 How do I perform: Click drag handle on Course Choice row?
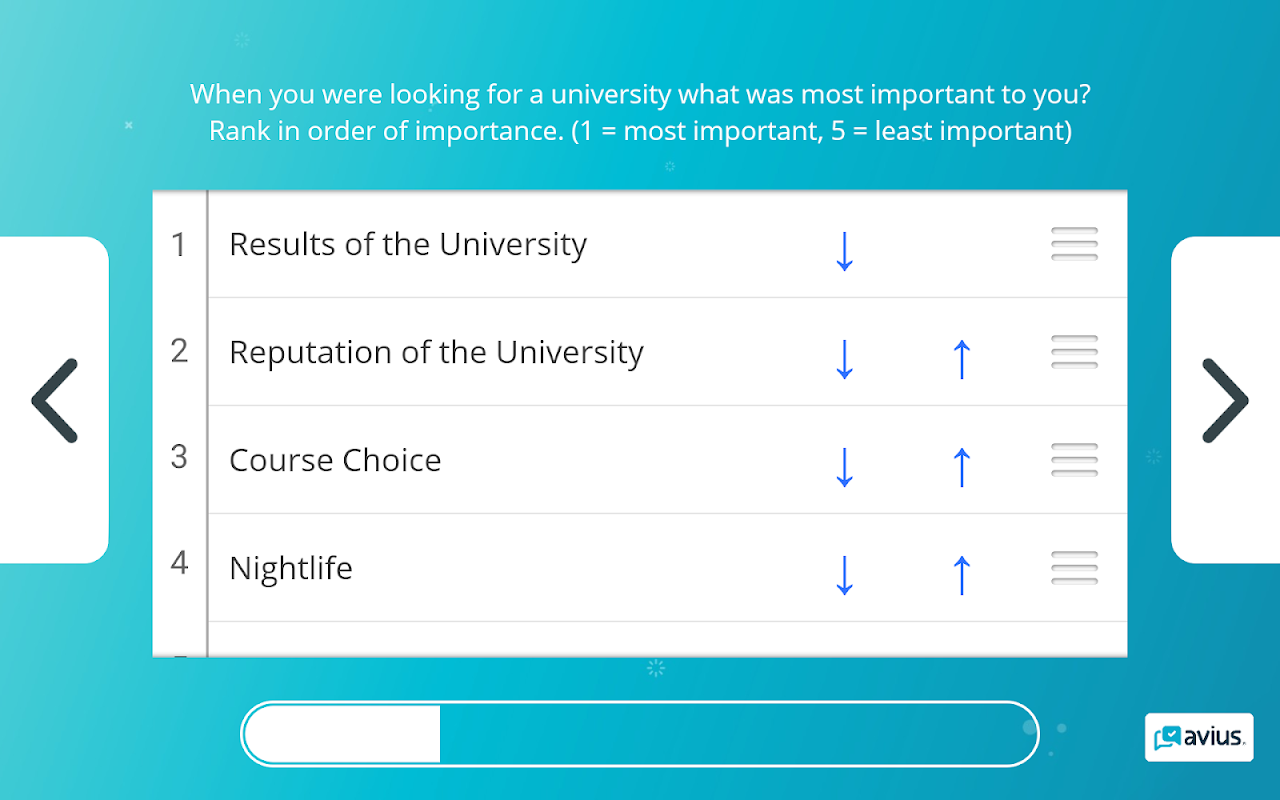point(1074,460)
